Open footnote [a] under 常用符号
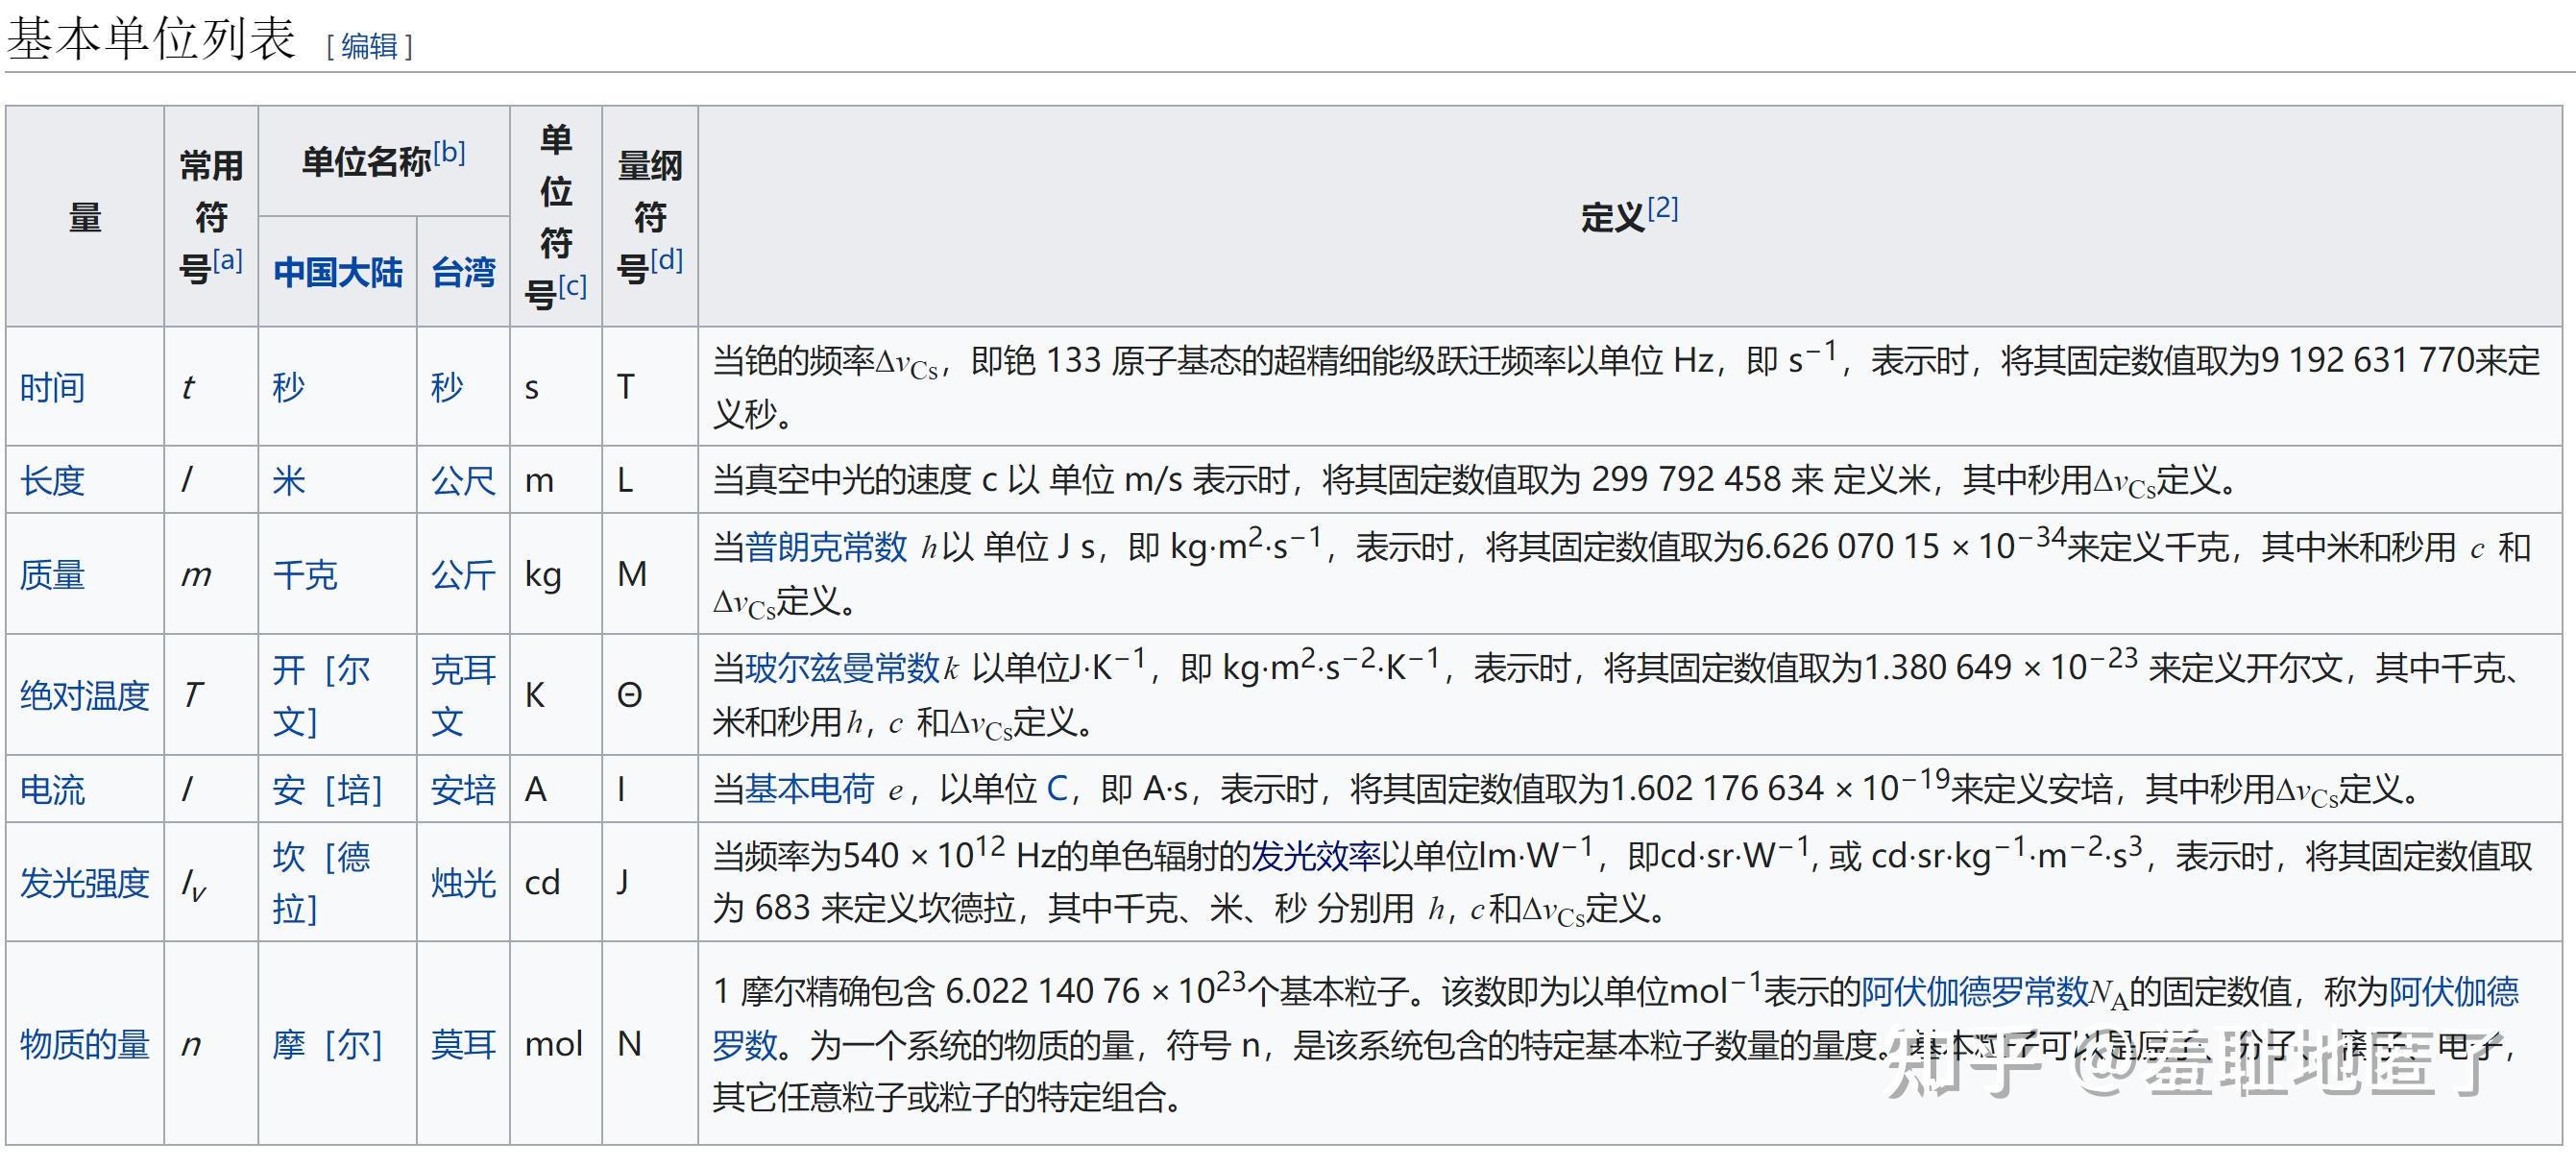 tap(227, 260)
